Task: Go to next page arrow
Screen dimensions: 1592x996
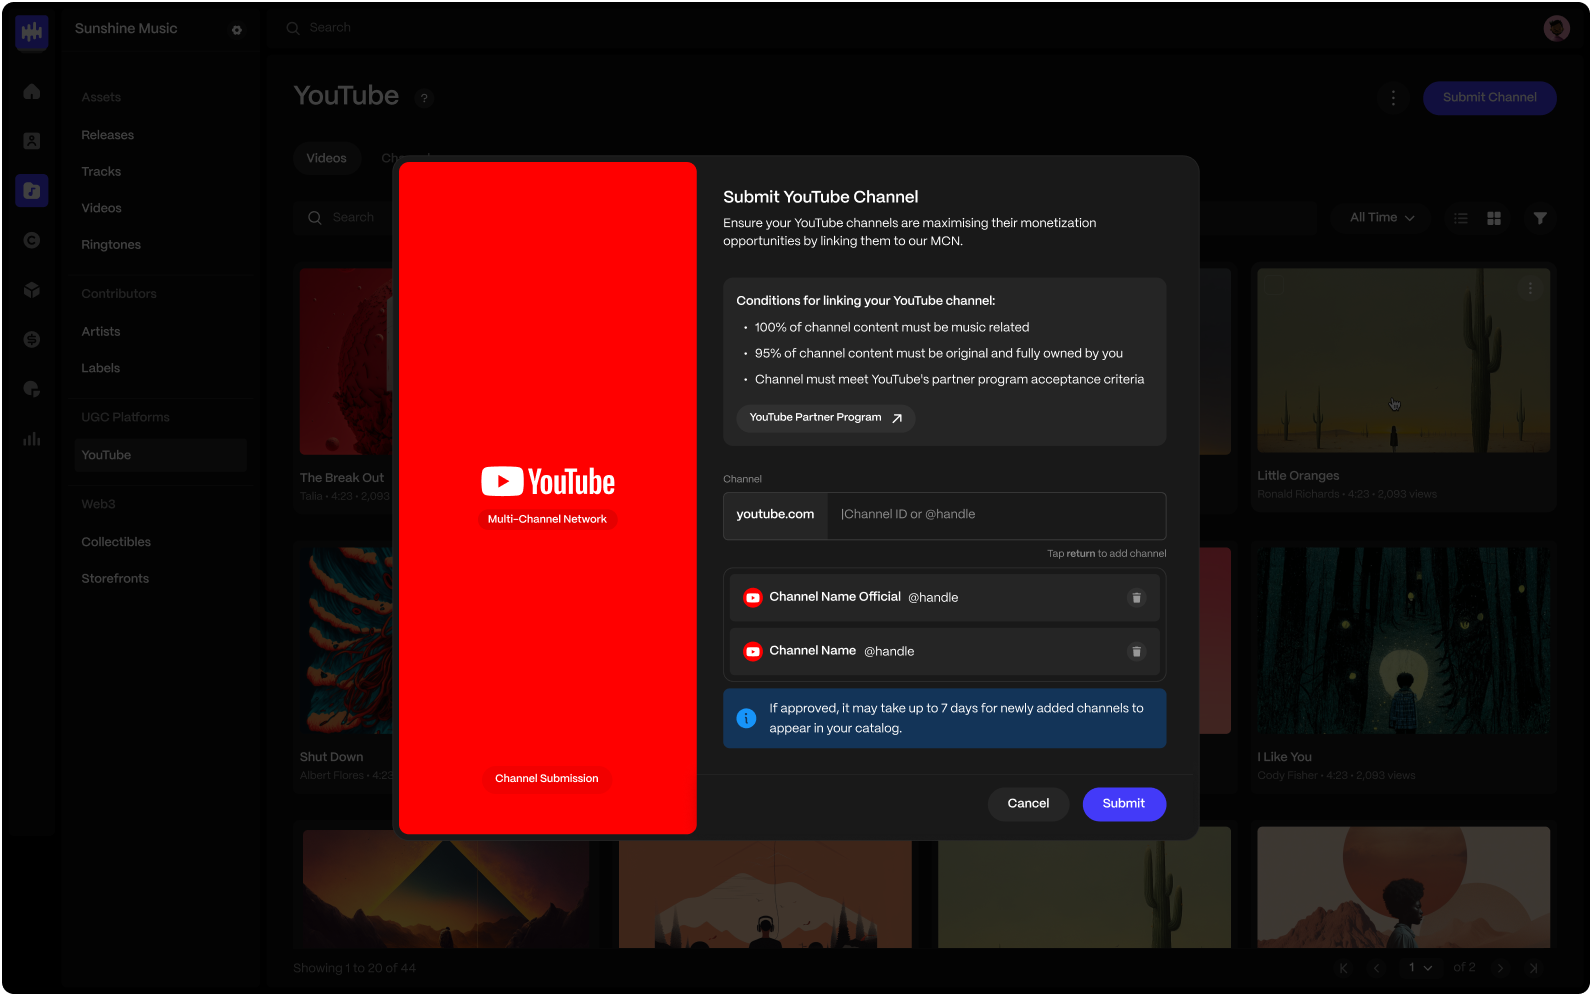Action: pos(1500,968)
